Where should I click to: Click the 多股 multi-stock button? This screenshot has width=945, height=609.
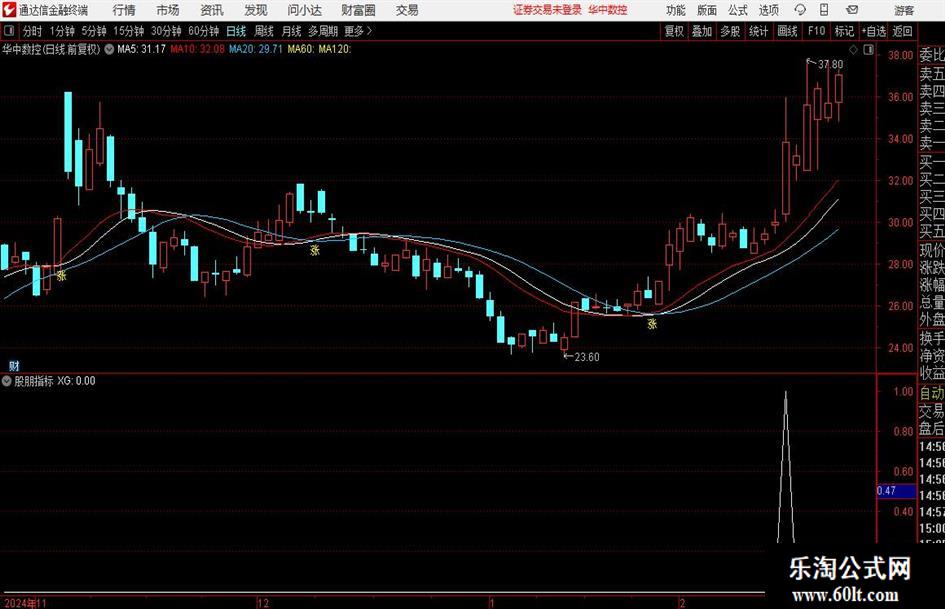coord(730,31)
